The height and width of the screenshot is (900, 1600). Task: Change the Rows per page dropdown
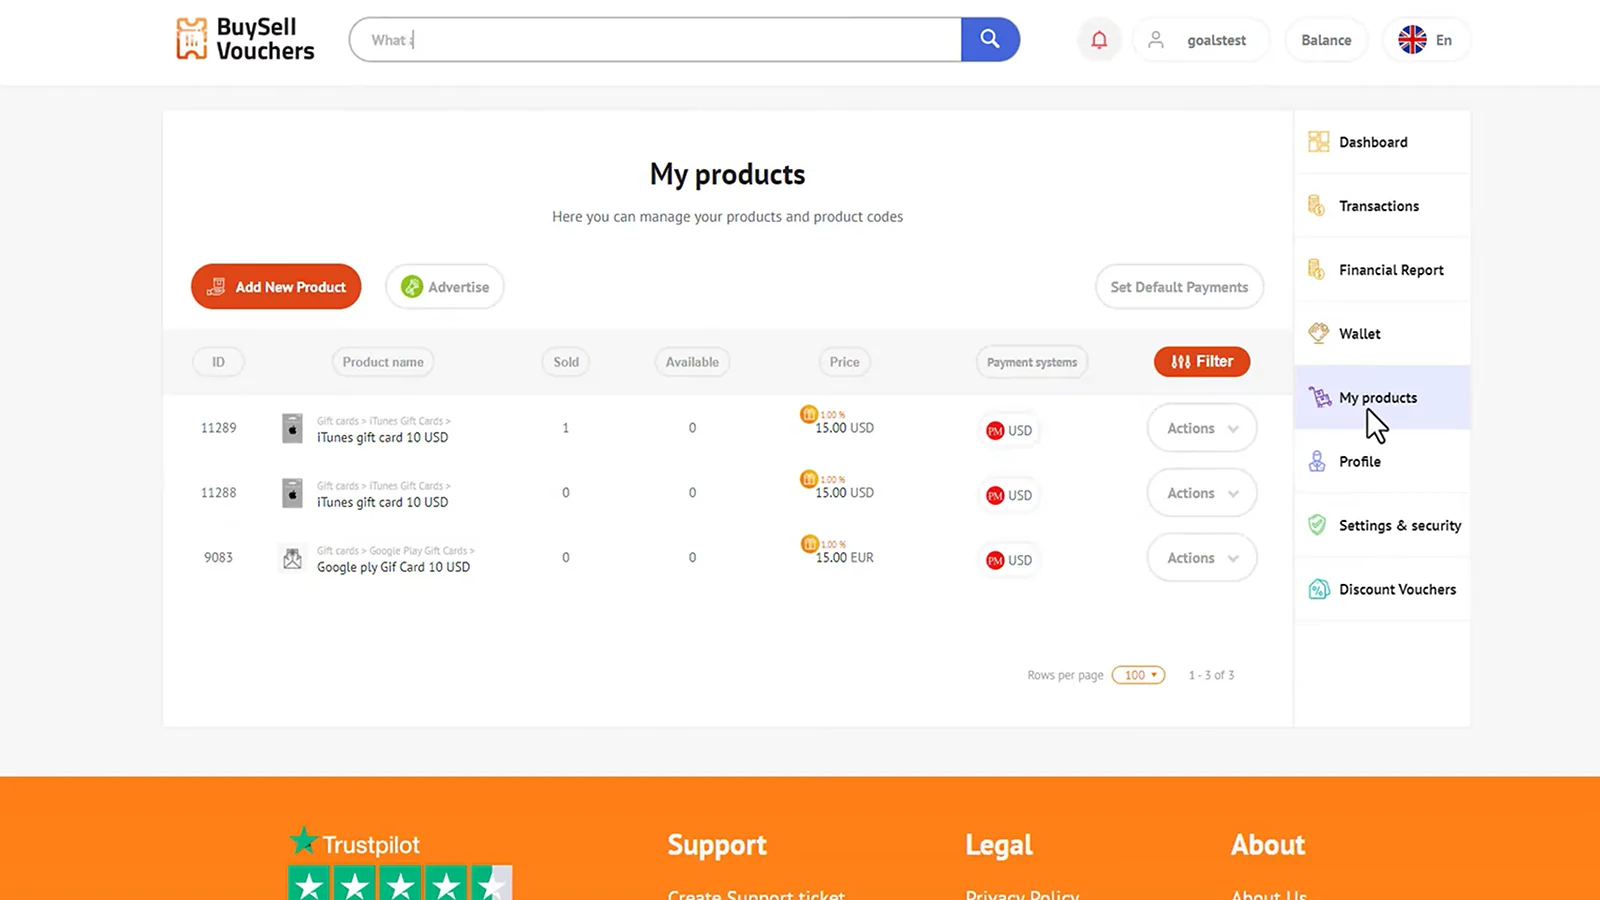[x=1138, y=675]
